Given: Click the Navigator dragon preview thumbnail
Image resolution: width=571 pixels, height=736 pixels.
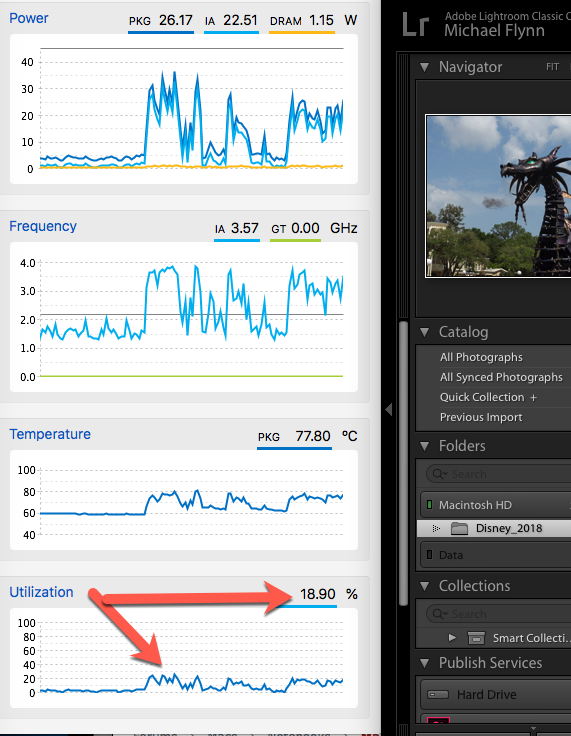Looking at the screenshot, I should [498, 196].
